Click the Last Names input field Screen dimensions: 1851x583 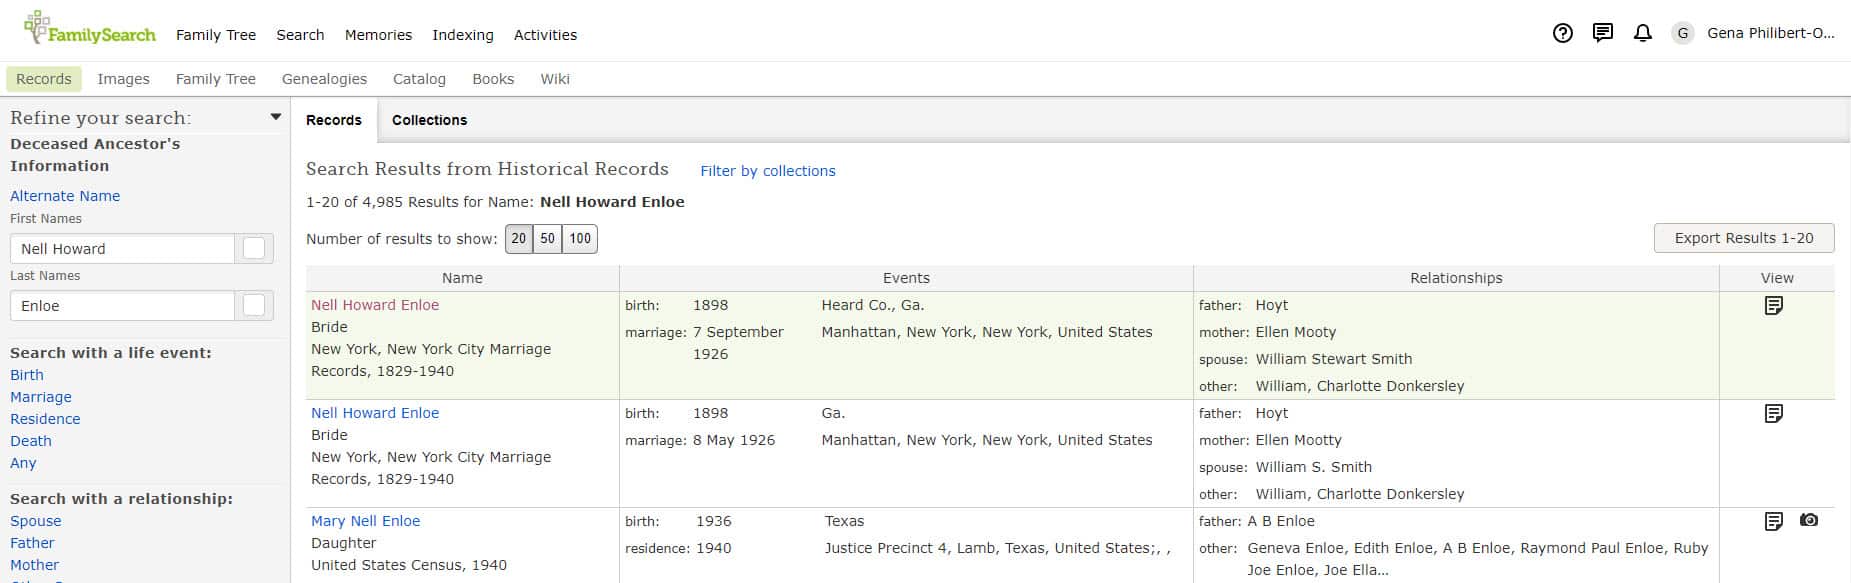122,305
